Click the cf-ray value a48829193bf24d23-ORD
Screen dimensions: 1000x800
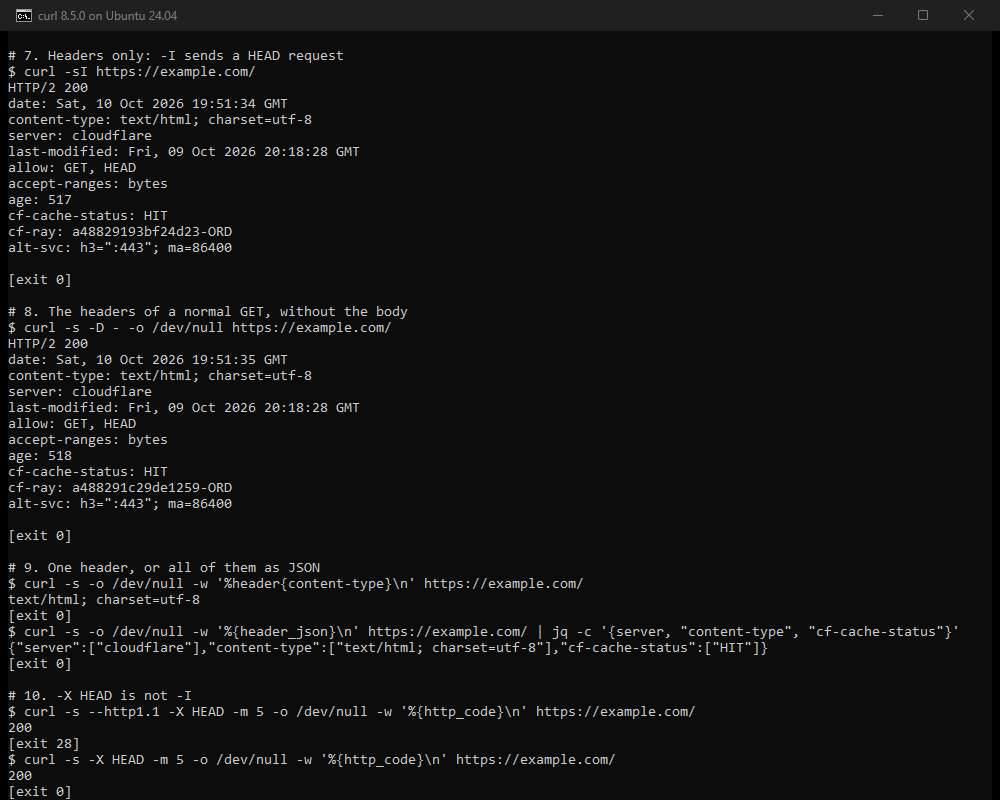click(x=152, y=232)
